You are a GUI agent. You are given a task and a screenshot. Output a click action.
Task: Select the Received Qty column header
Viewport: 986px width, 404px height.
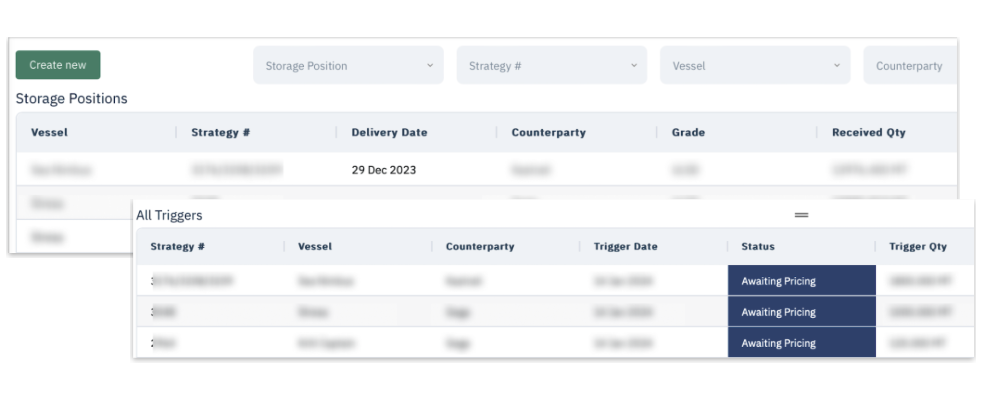[868, 132]
